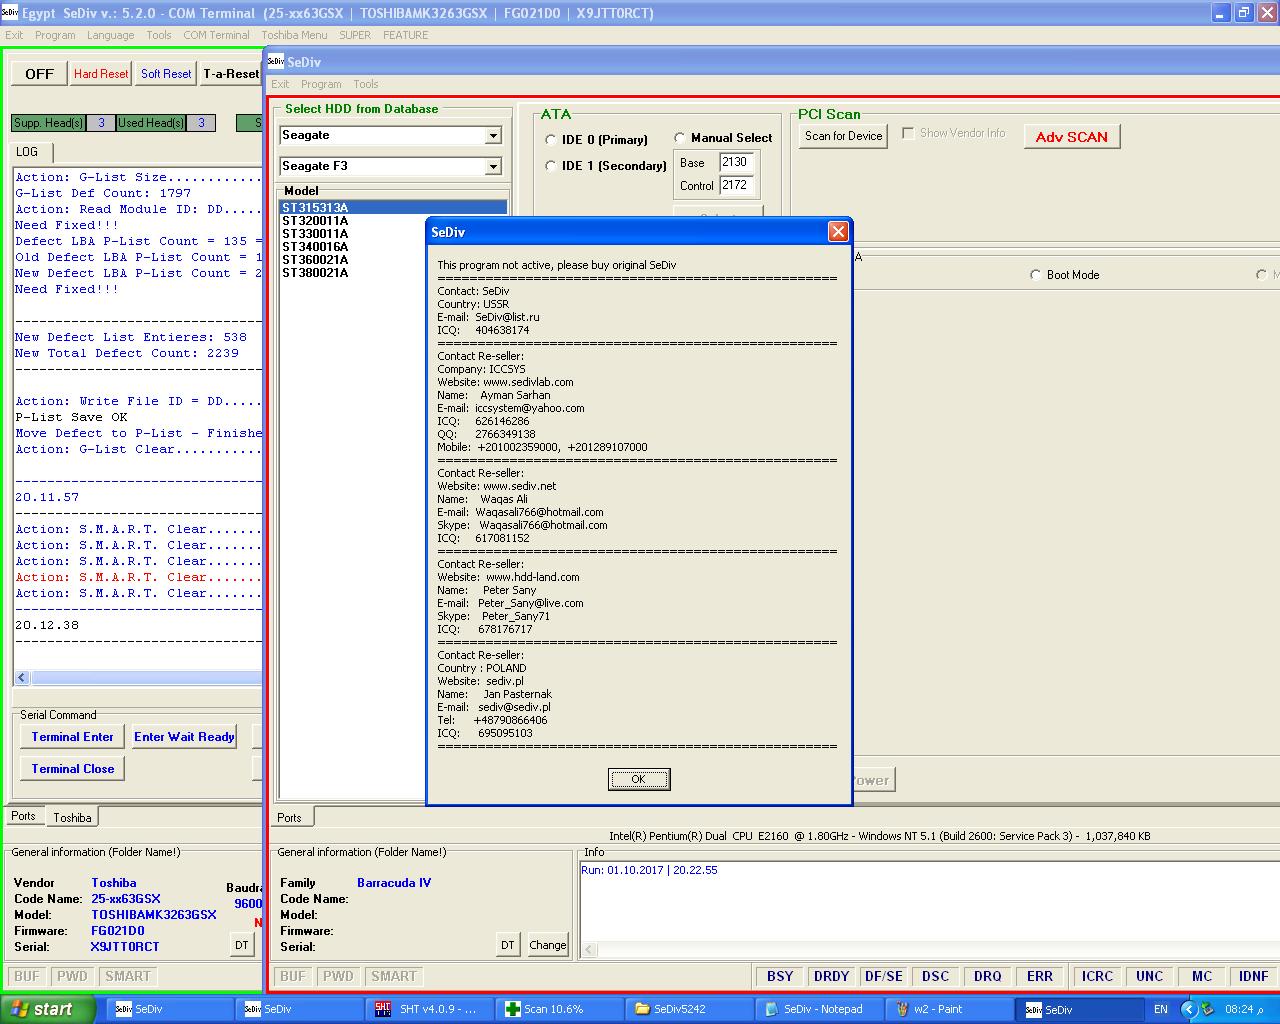1280x1024 pixels.
Task: Click the Adv SCAN button
Action: pos(1072,137)
